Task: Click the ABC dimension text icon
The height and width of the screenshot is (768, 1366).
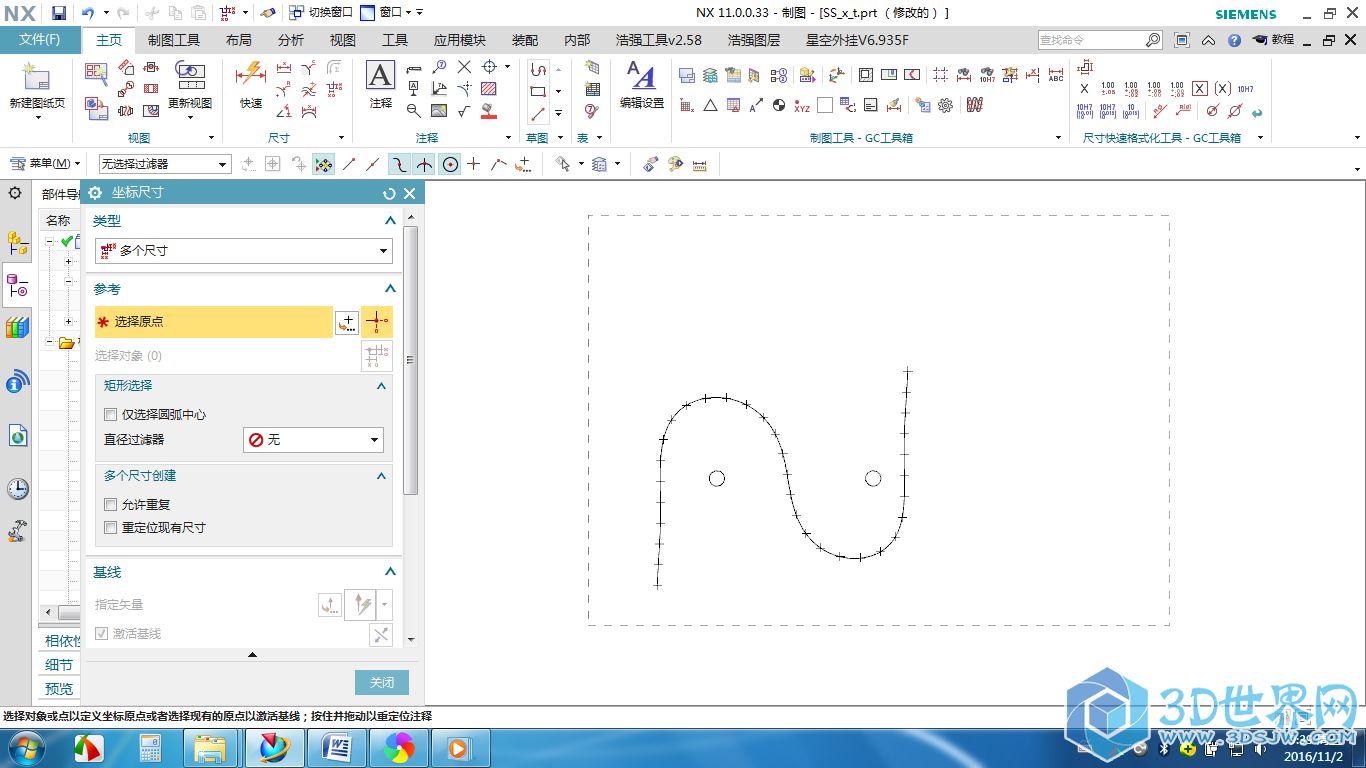Action: click(x=1056, y=76)
